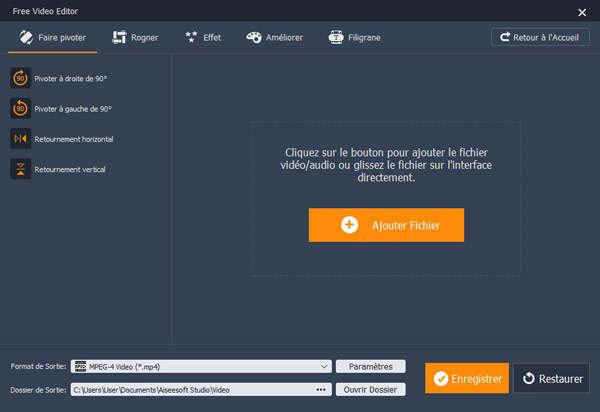The height and width of the screenshot is (412, 600).
Task: Click the Paramètres button
Action: click(x=370, y=366)
